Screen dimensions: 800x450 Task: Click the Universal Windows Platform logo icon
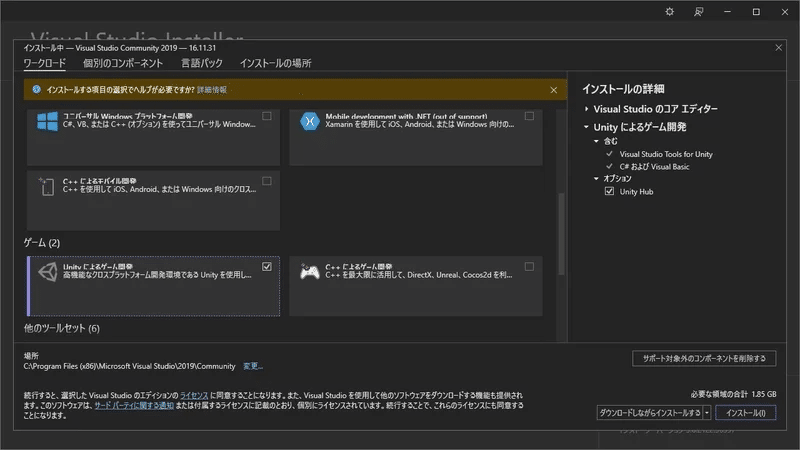pyautogui.click(x=47, y=121)
